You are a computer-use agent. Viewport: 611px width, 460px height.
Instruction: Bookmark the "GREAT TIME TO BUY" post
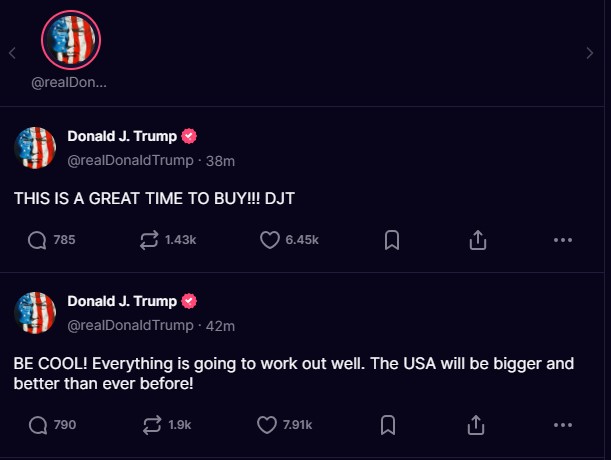392,240
